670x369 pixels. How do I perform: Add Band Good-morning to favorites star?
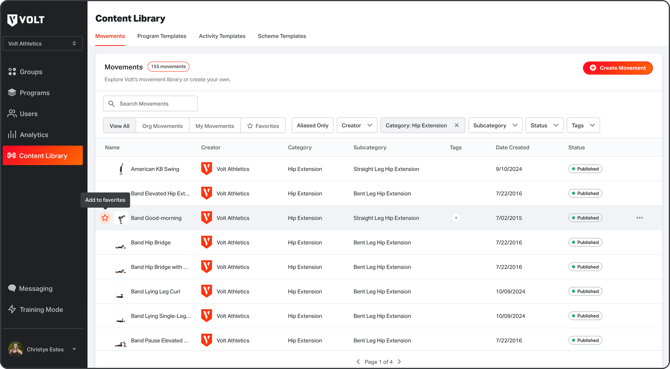pos(105,218)
